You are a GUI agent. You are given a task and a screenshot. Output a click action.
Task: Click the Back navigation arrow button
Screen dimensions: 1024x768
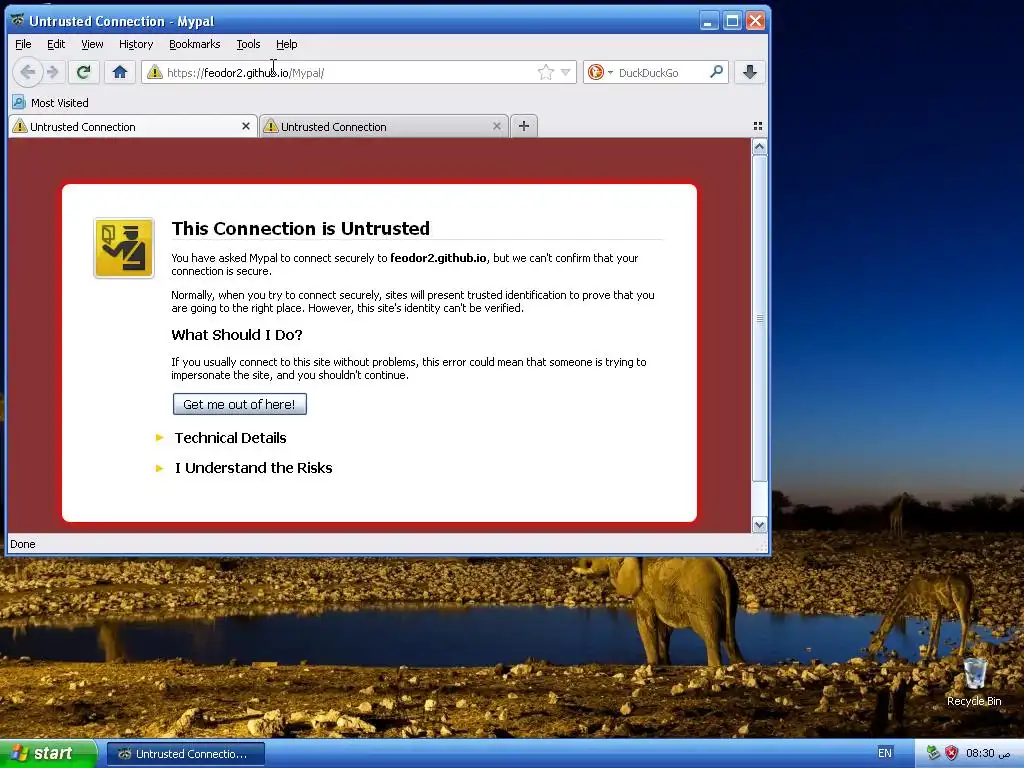point(27,72)
